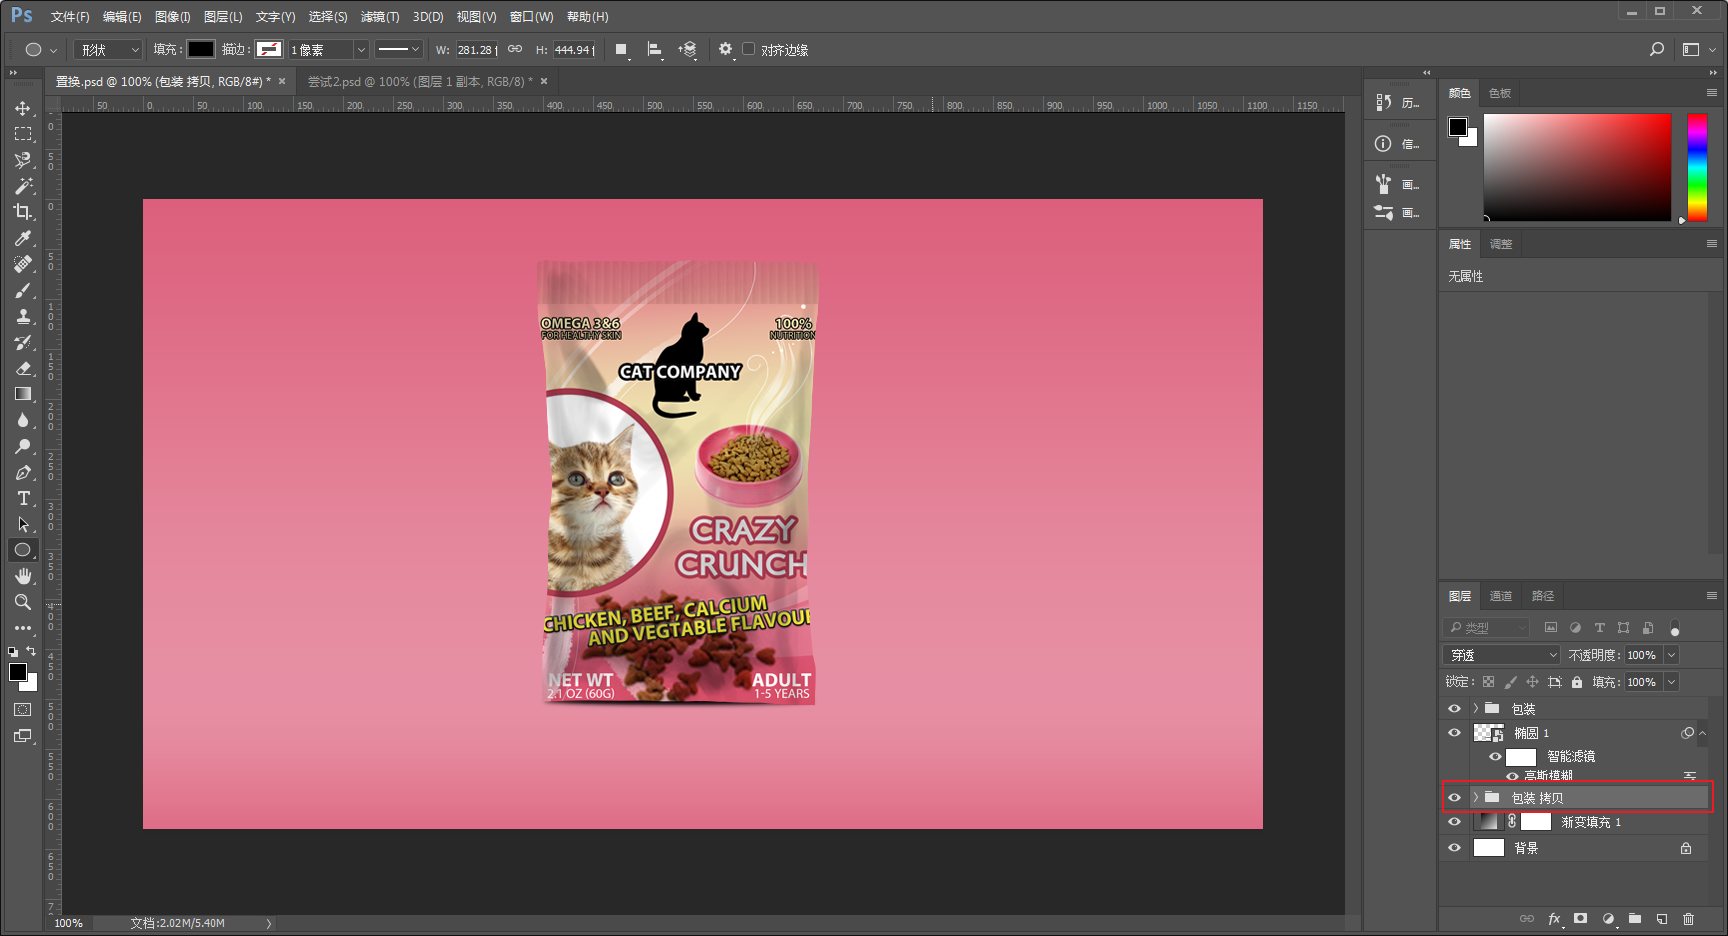The height and width of the screenshot is (936, 1728).
Task: Select the Magic Wand tool
Action: tap(23, 186)
